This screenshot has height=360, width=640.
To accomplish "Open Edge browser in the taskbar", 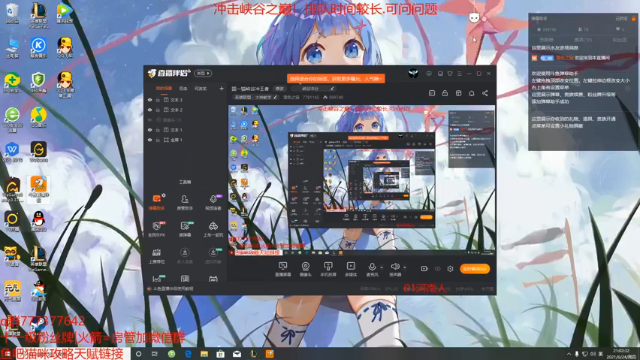I will (x=188, y=354).
